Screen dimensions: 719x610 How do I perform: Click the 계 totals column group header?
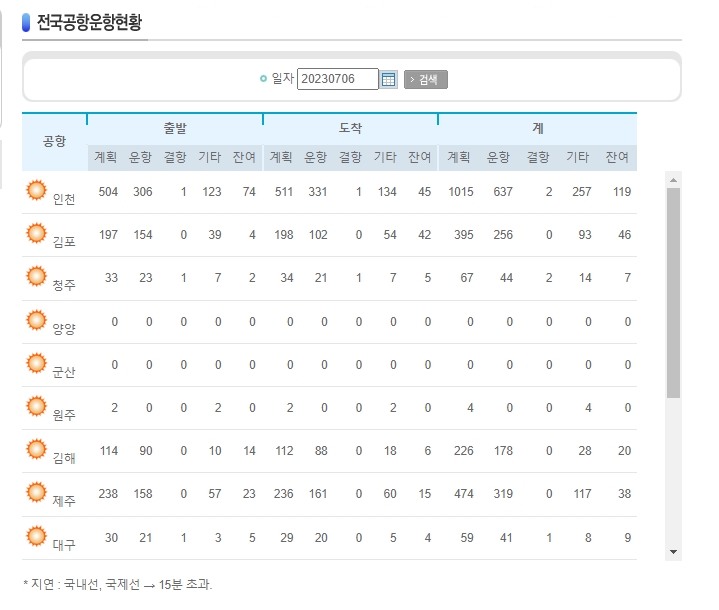[537, 128]
